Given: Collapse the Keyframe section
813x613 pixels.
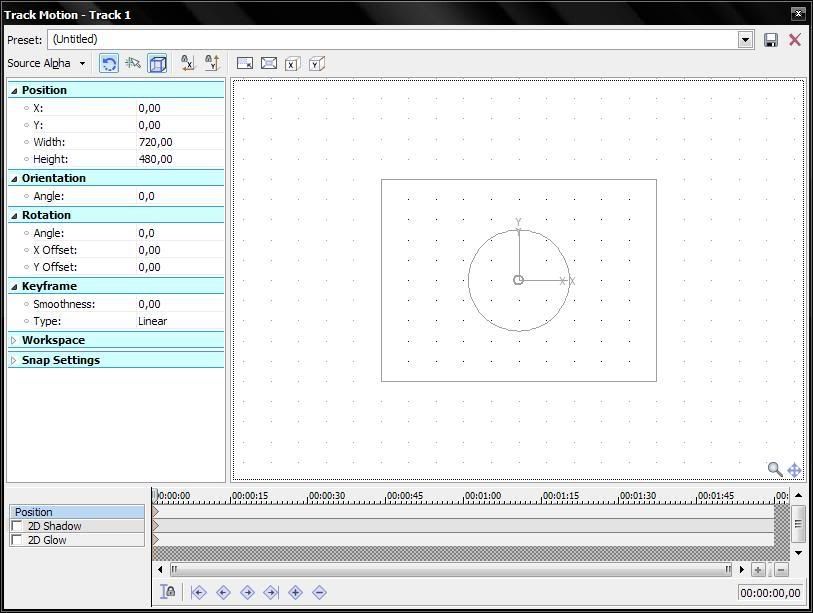Looking at the screenshot, I should [14, 287].
